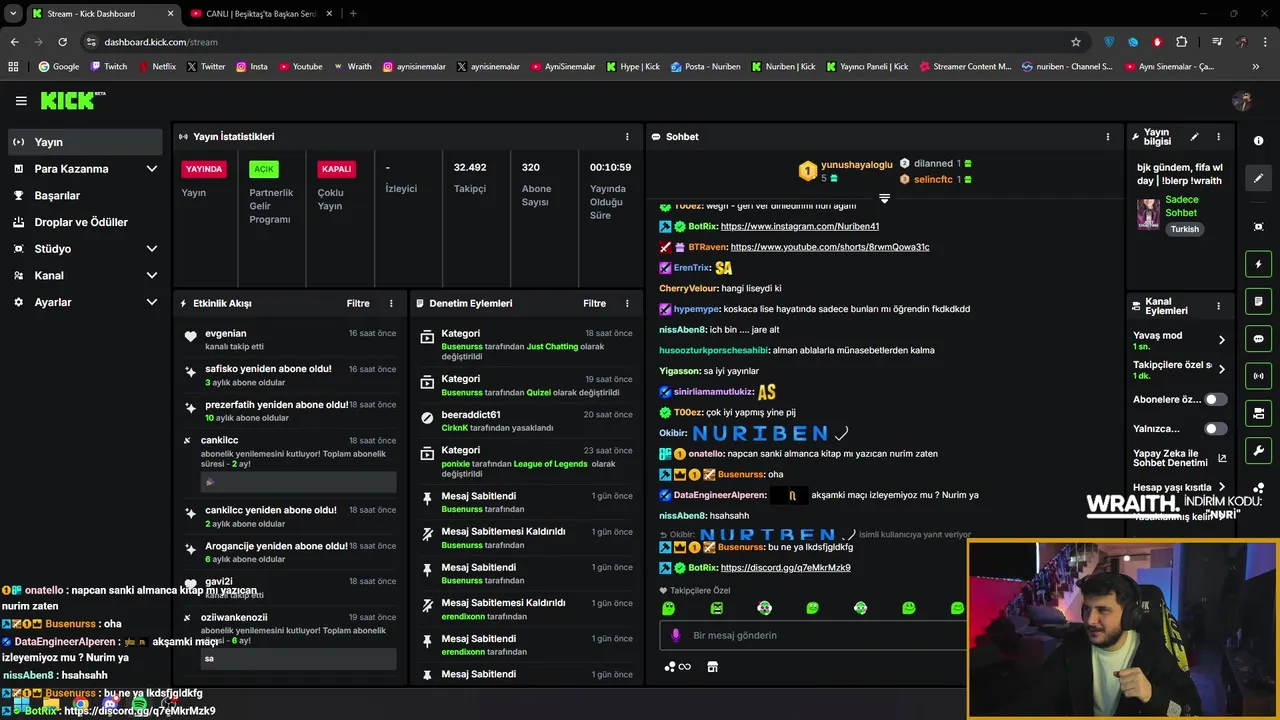The width and height of the screenshot is (1280, 720).
Task: Open the hamburger navigation menu
Action: click(x=21, y=101)
